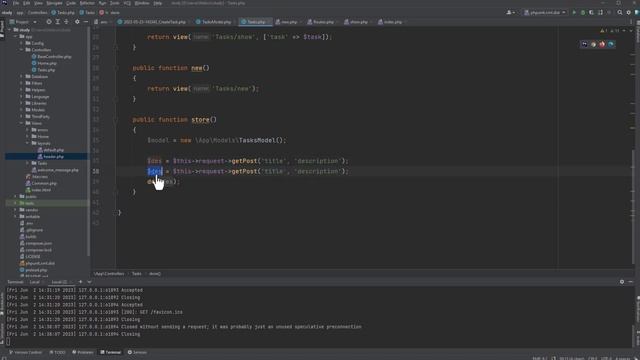Select header.php in layouts folder
This screenshot has width=640, height=360.
[51, 156]
